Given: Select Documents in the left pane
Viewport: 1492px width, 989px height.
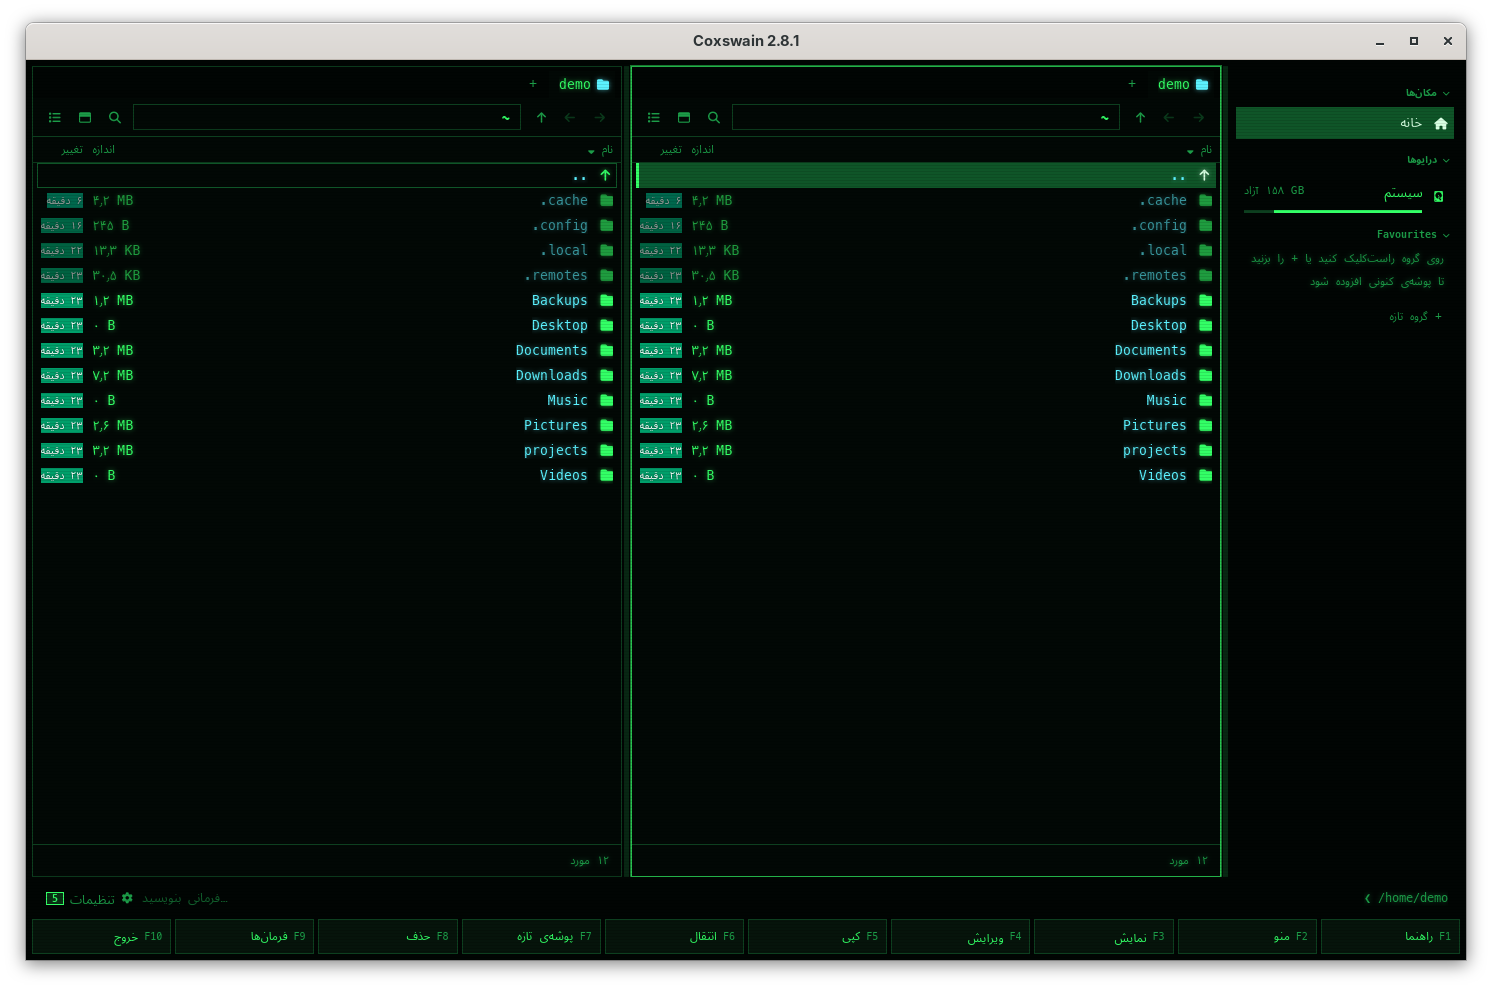Looking at the screenshot, I should [x=327, y=350].
